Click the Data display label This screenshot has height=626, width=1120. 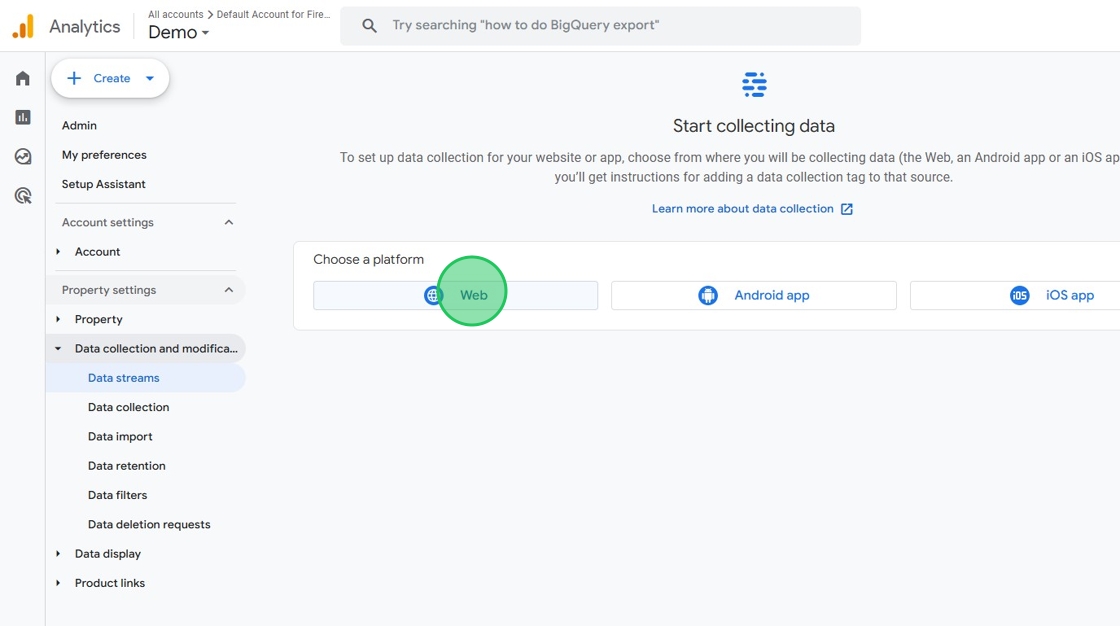click(x=108, y=554)
